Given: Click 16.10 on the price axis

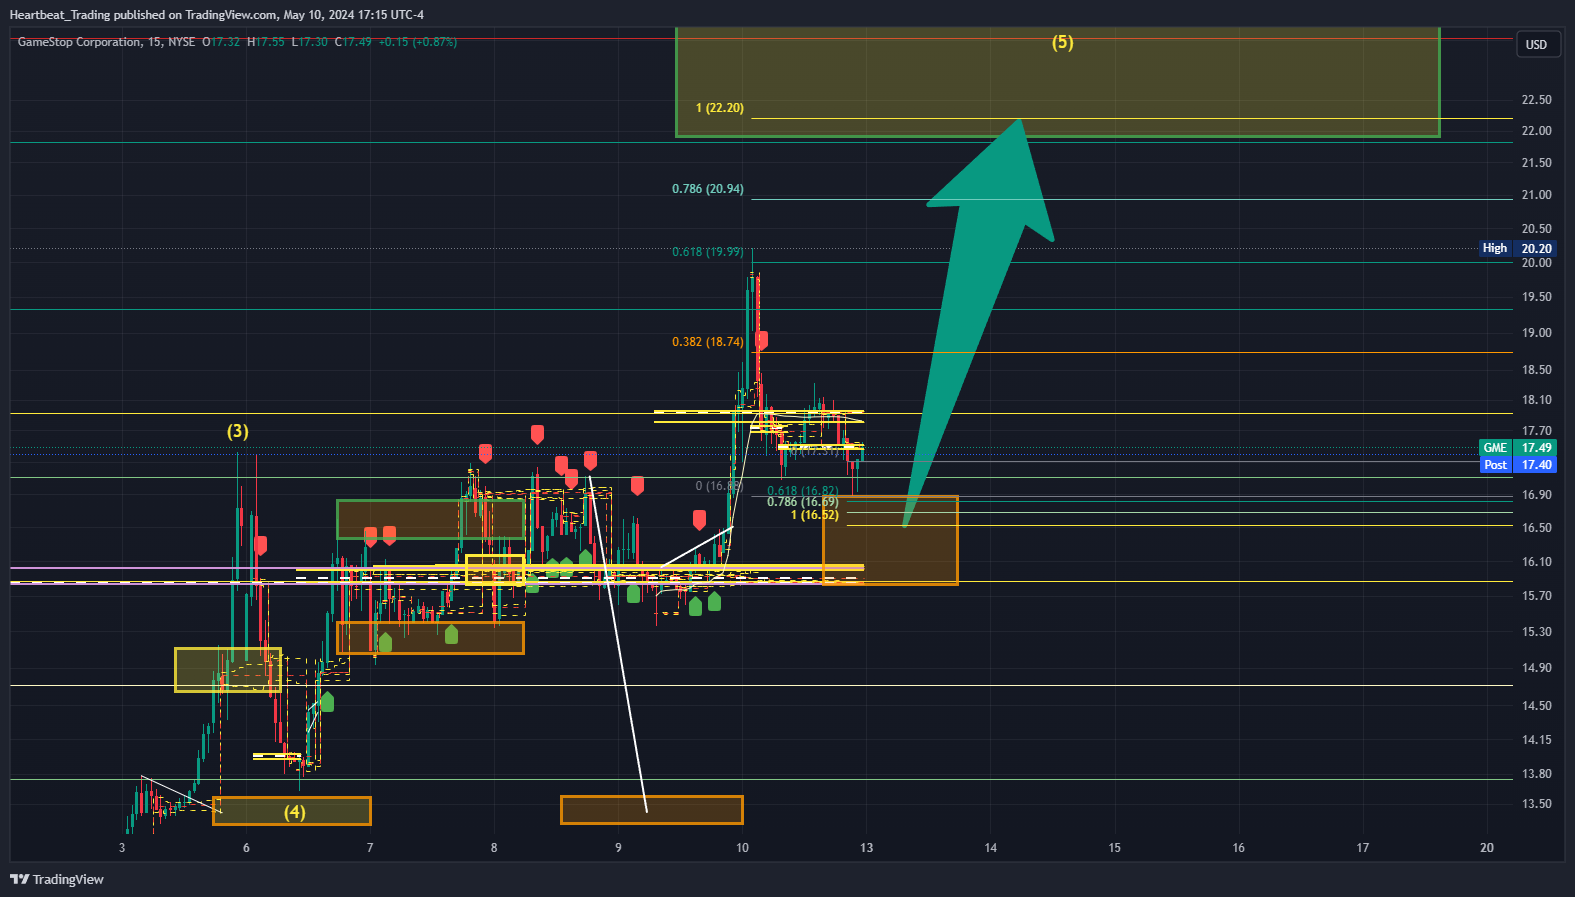Looking at the screenshot, I should 1536,562.
